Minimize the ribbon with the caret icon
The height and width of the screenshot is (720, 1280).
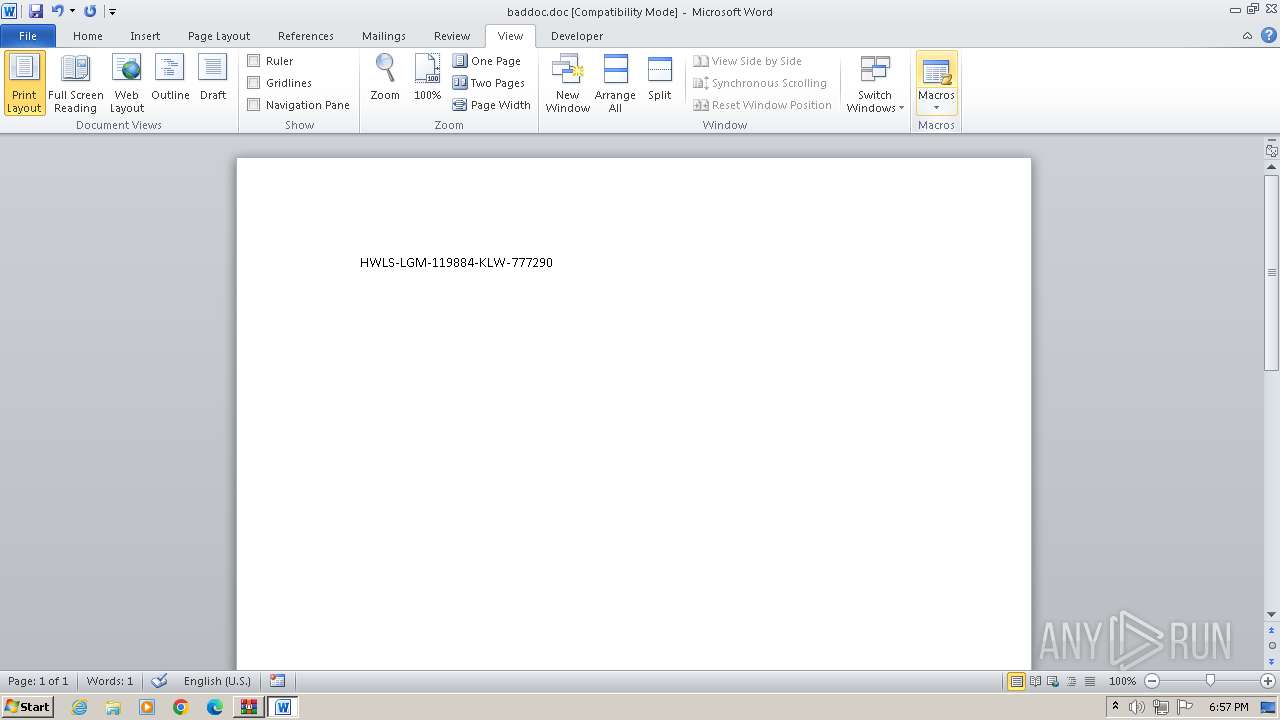[x=1247, y=36]
